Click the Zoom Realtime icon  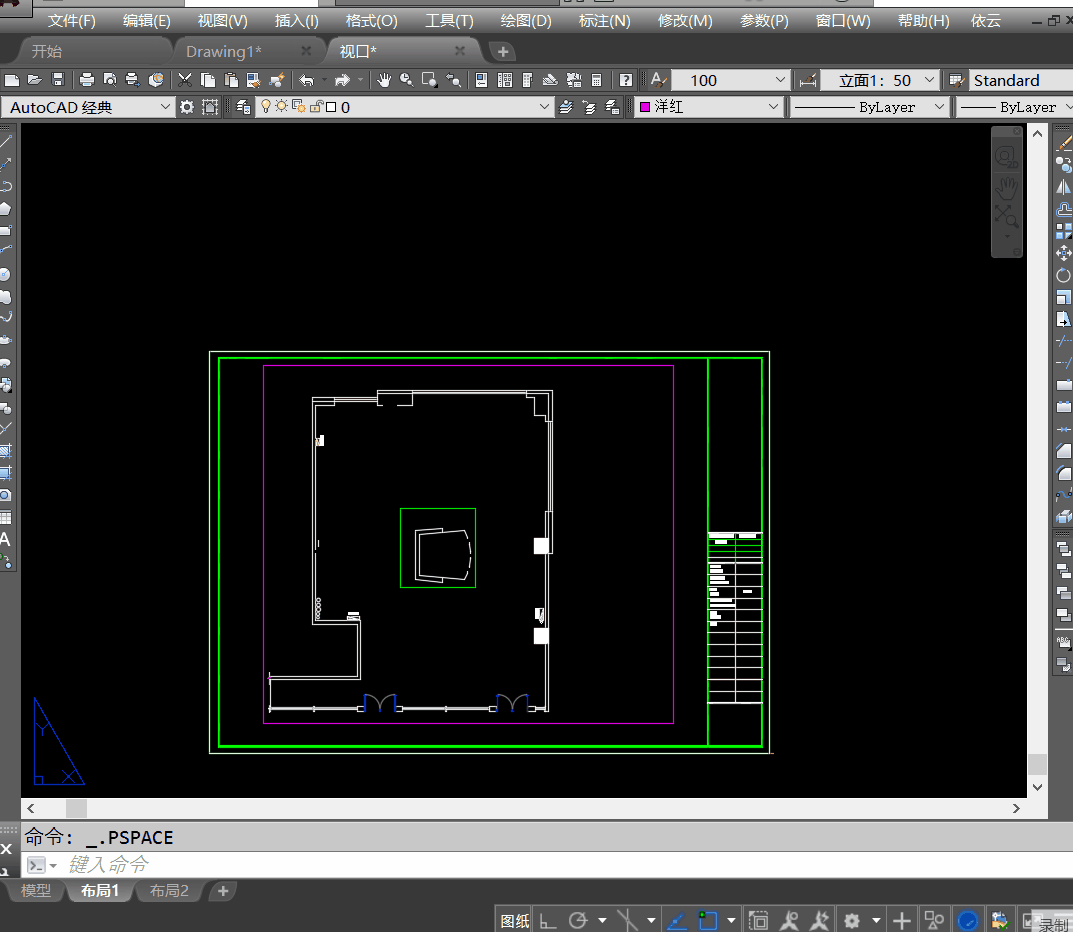click(x=406, y=80)
